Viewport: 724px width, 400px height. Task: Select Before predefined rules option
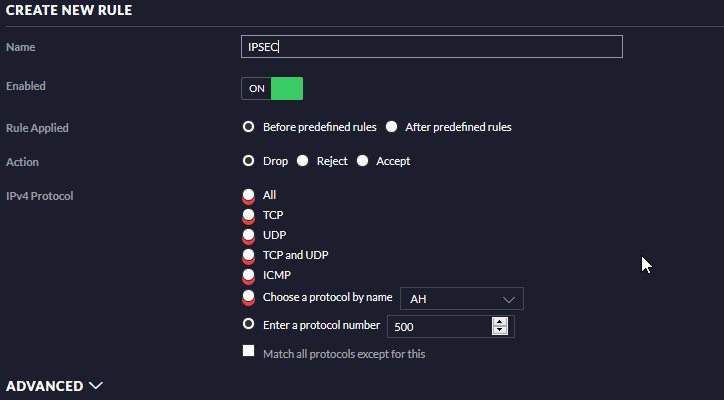249,127
